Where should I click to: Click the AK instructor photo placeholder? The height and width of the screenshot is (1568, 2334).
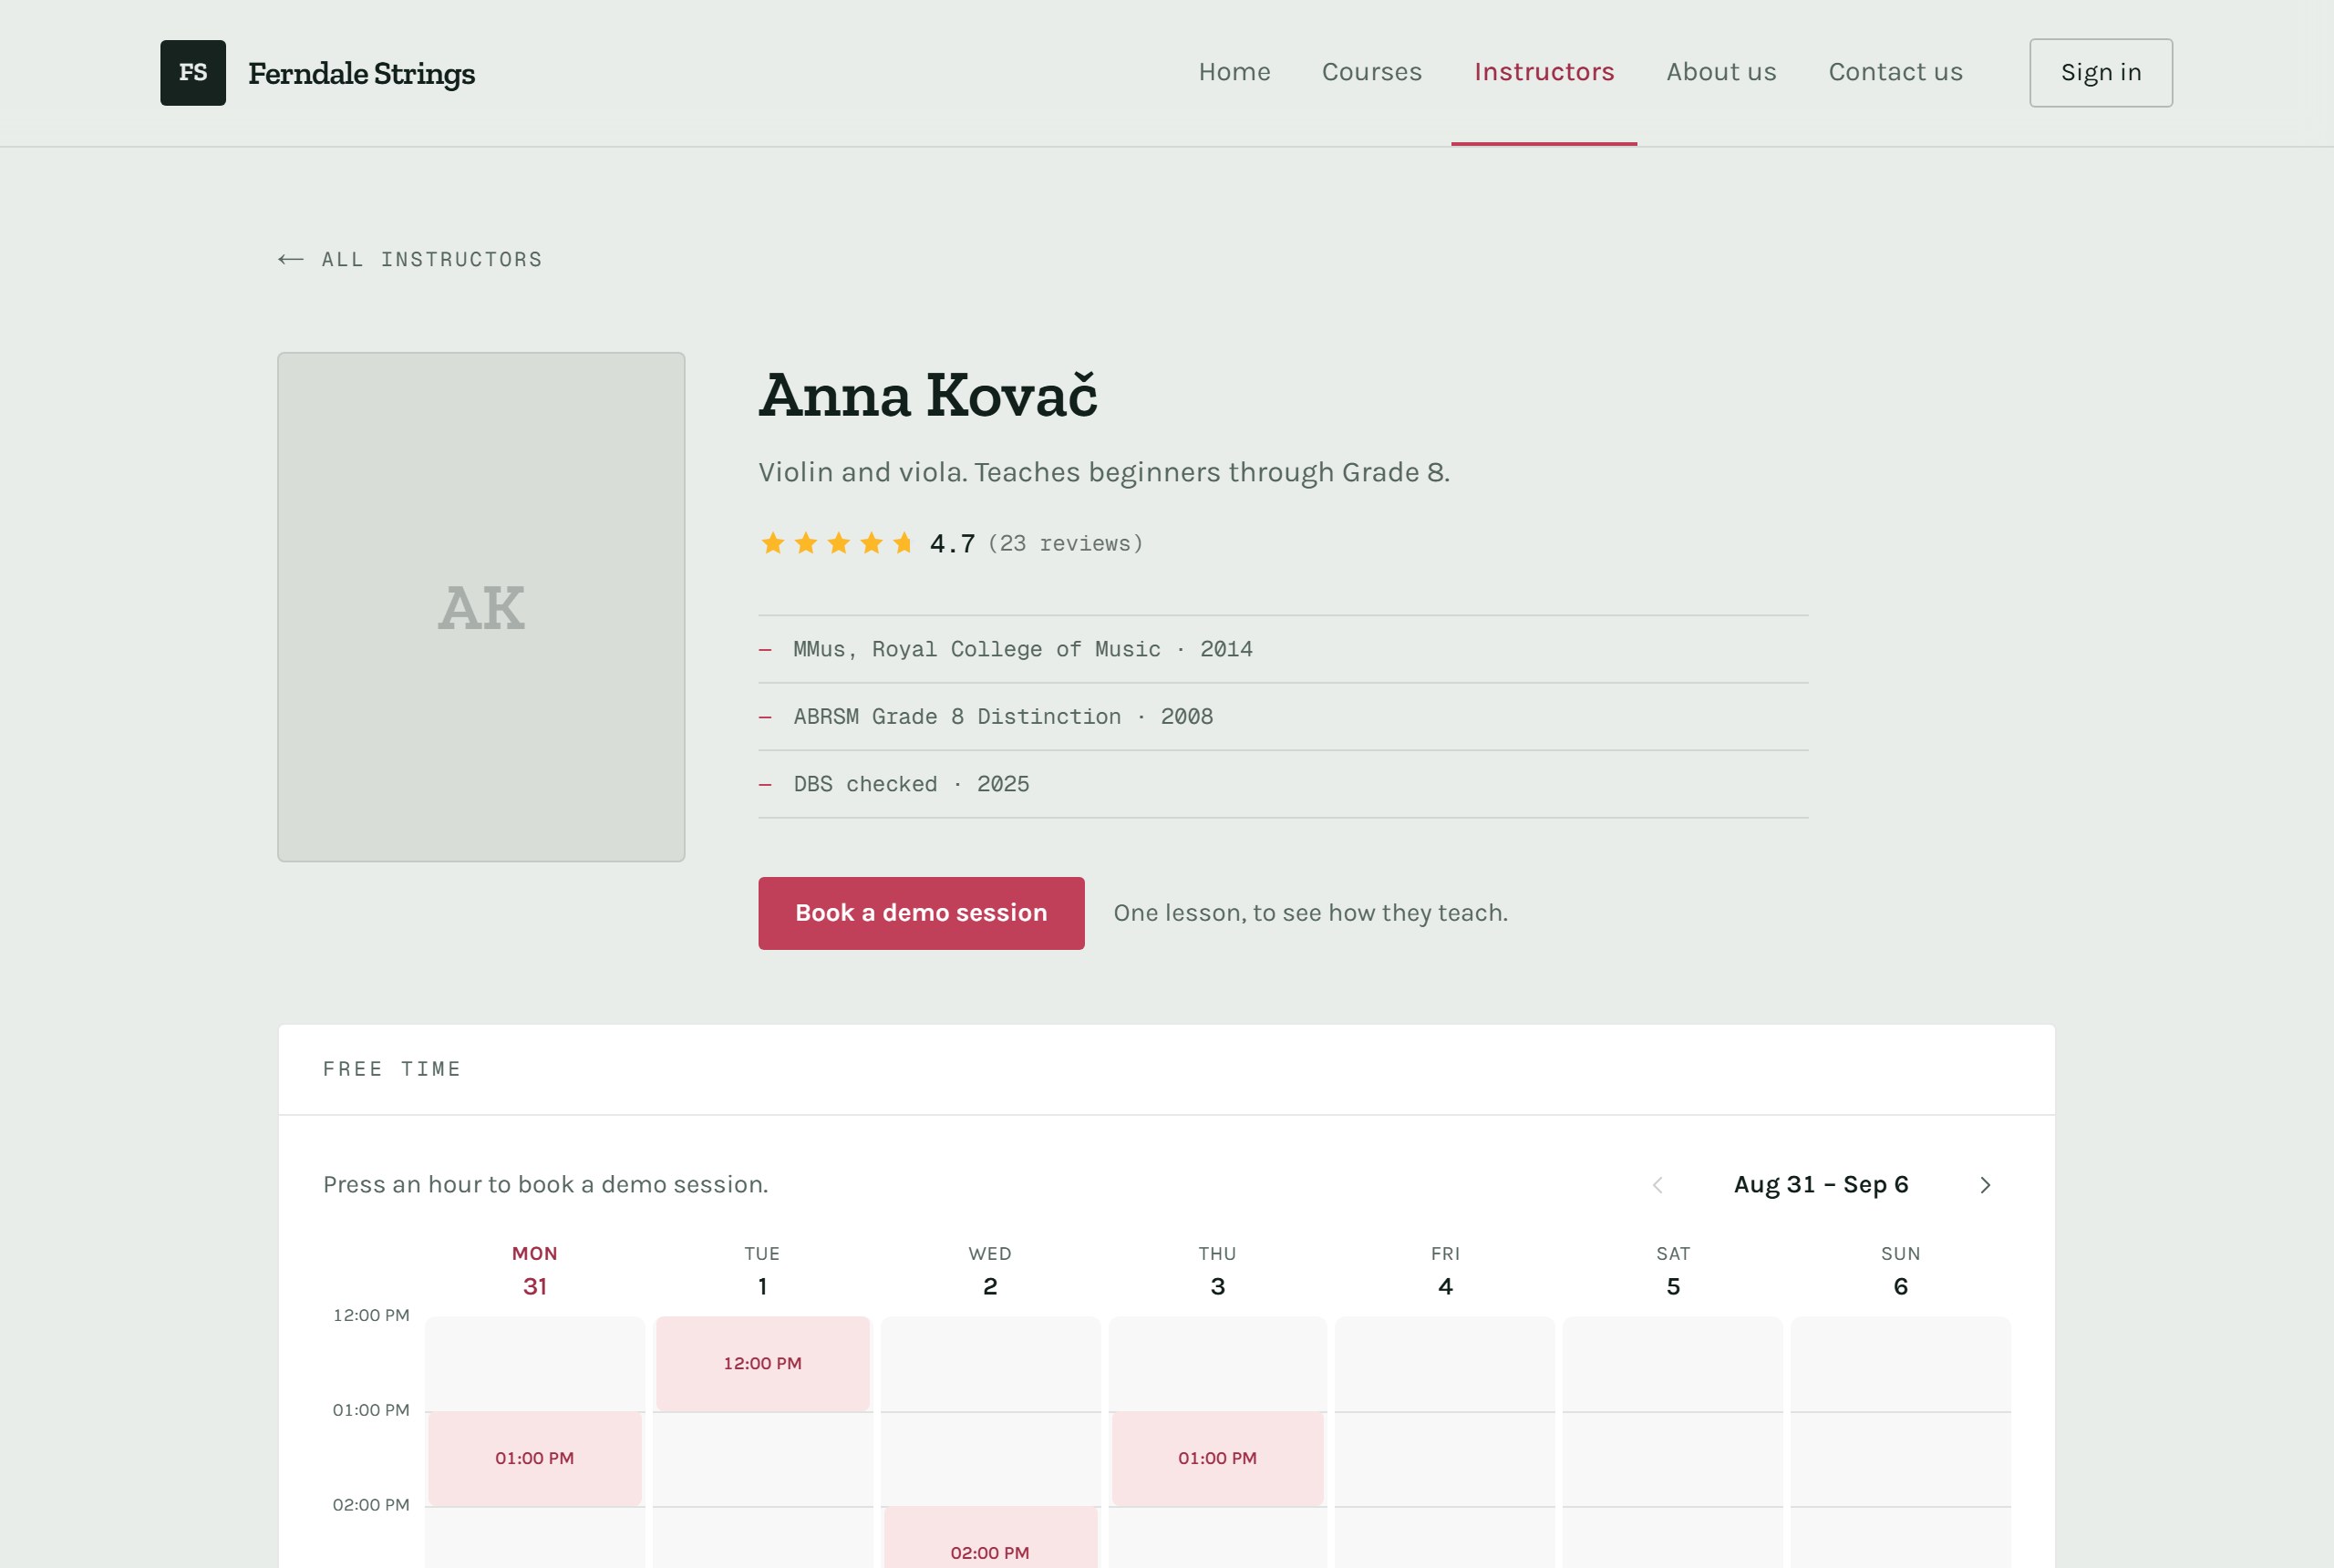click(x=481, y=607)
